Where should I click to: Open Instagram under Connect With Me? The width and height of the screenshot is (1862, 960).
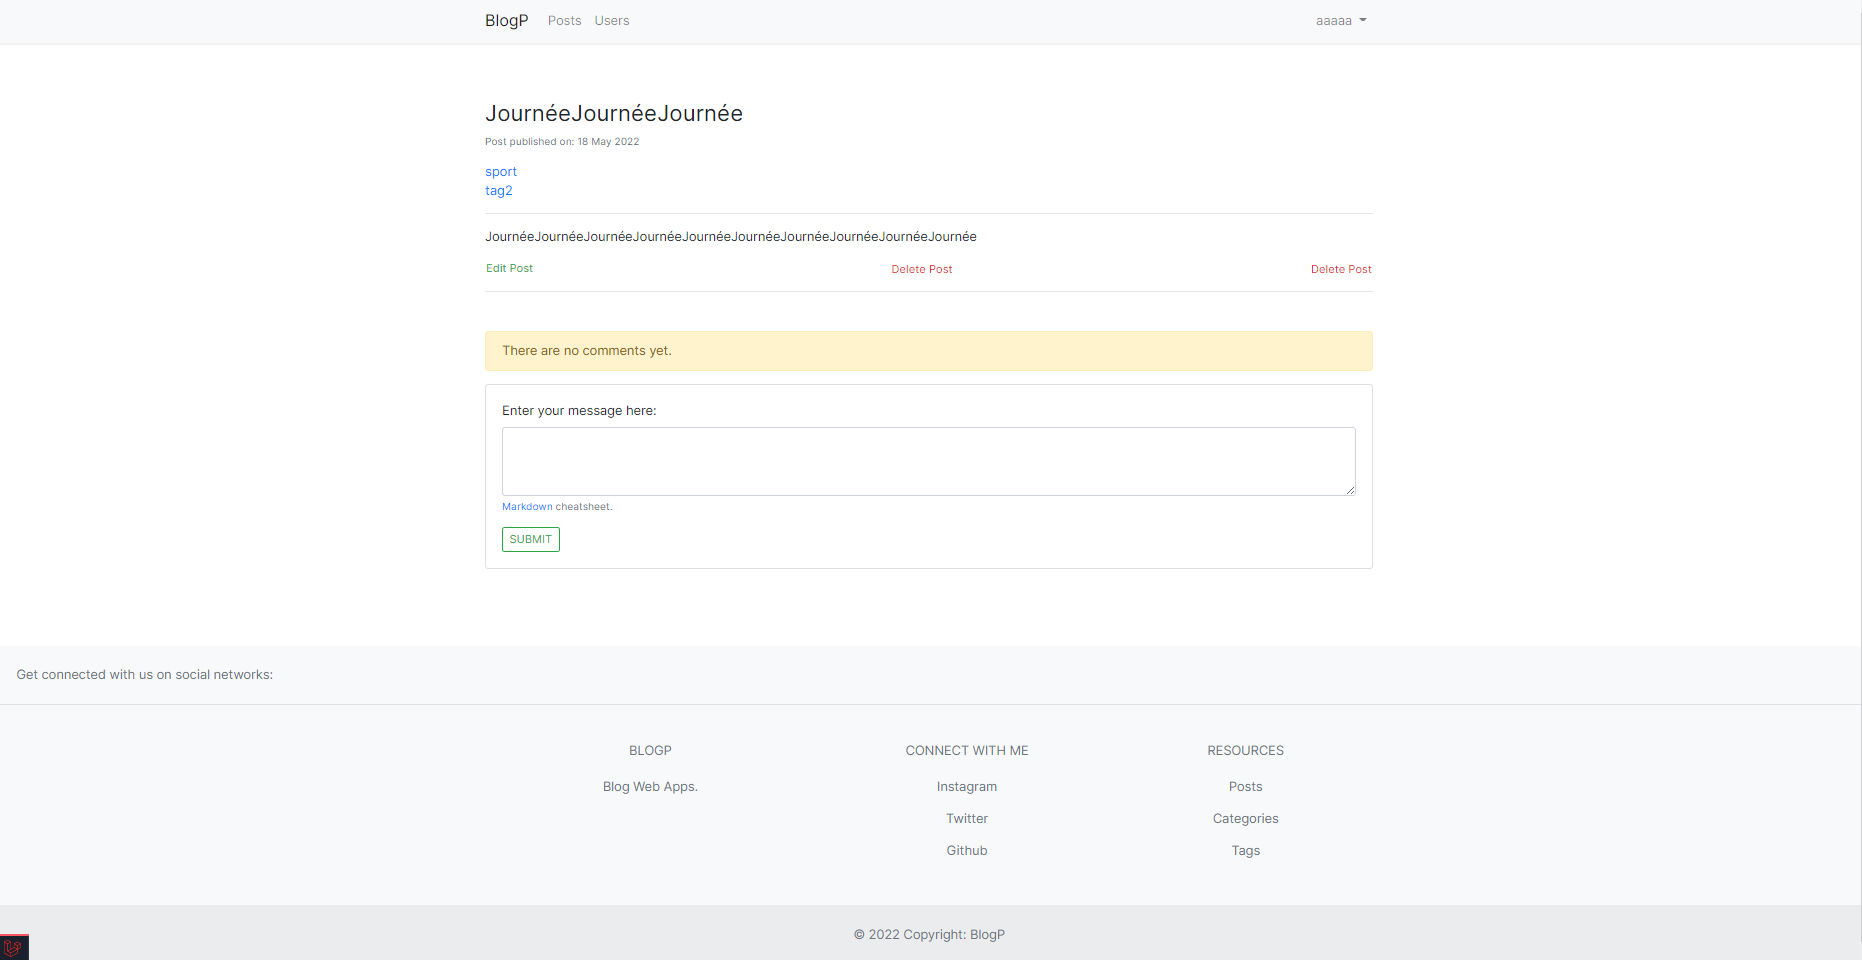click(966, 786)
